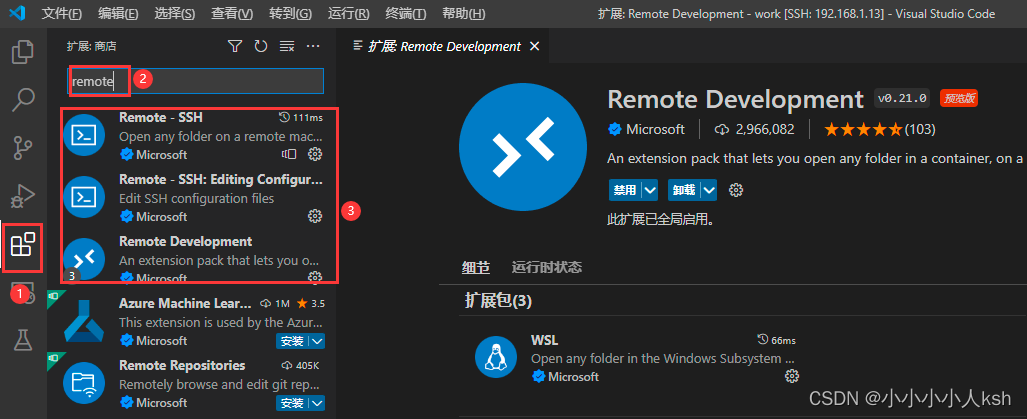
Task: Expand install options for Azure Machine Learning
Action: 317,340
